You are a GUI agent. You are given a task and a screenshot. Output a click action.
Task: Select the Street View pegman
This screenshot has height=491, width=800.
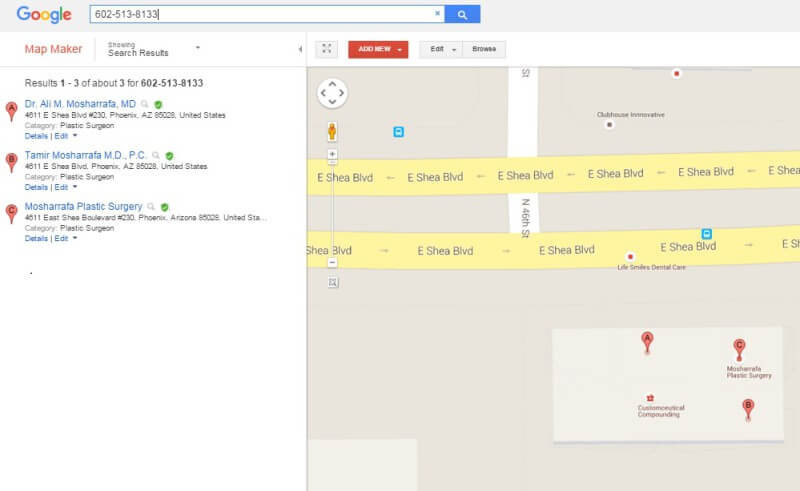coord(332,132)
